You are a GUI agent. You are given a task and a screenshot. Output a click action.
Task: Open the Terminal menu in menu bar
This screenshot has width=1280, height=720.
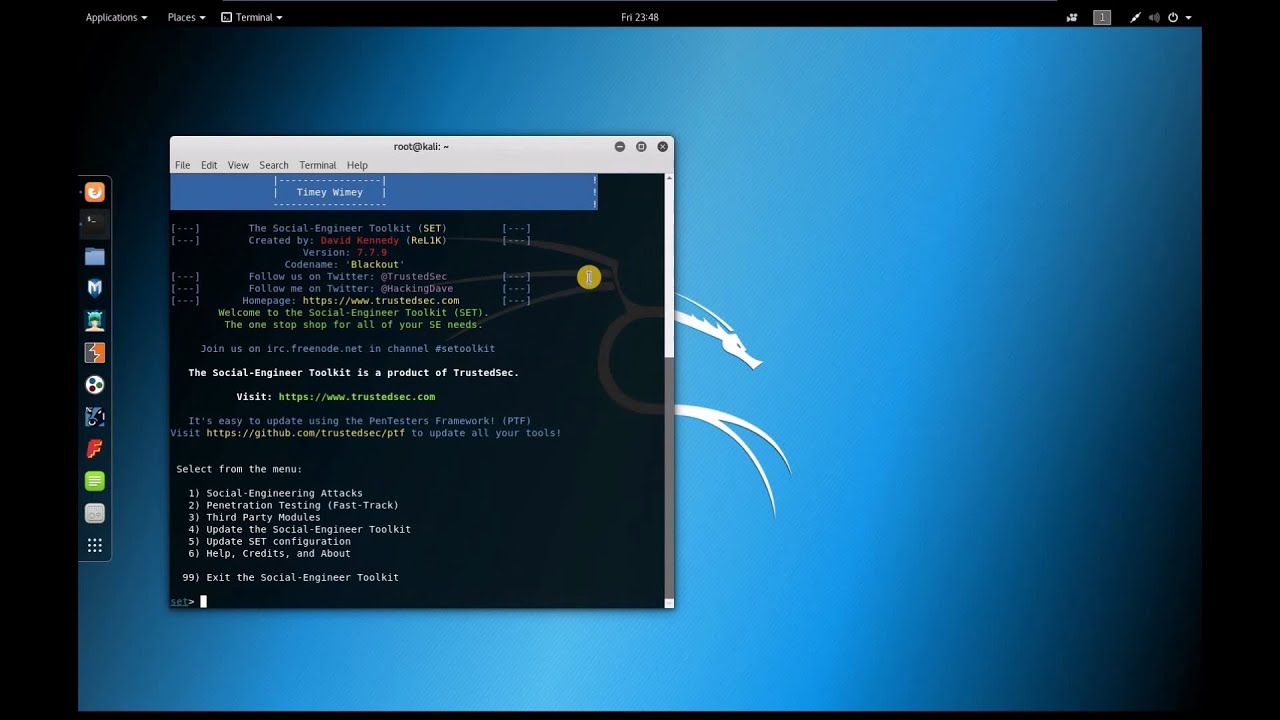(x=318, y=165)
